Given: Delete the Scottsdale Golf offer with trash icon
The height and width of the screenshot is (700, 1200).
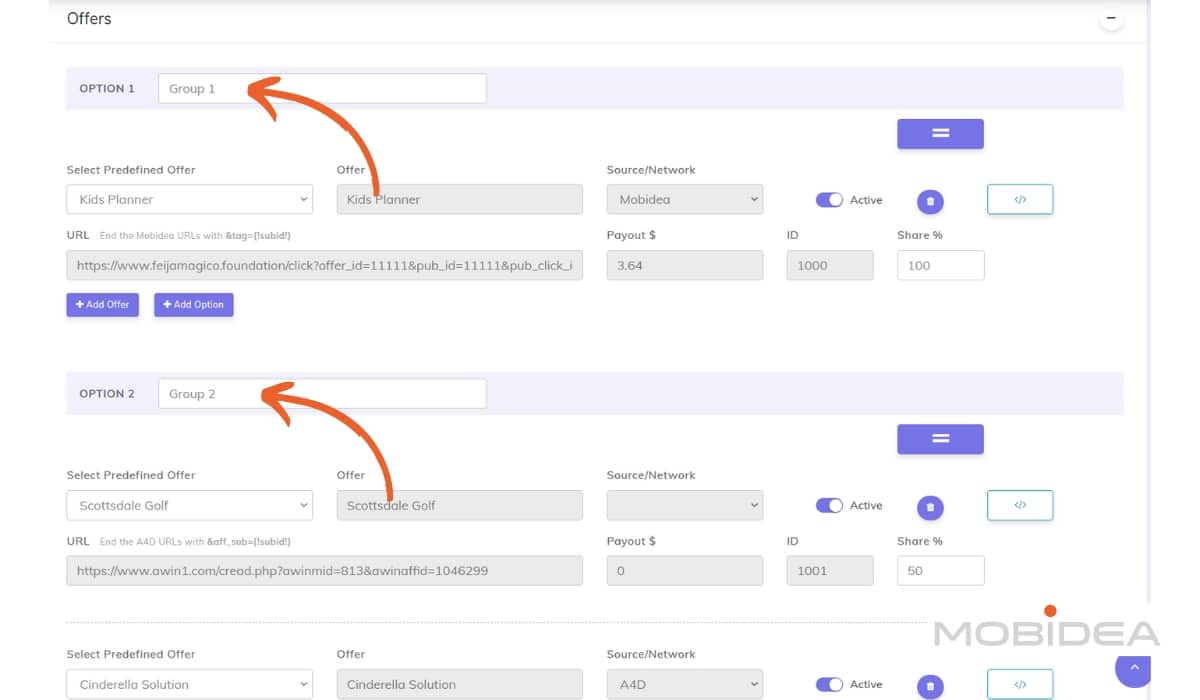Looking at the screenshot, I should tap(930, 507).
